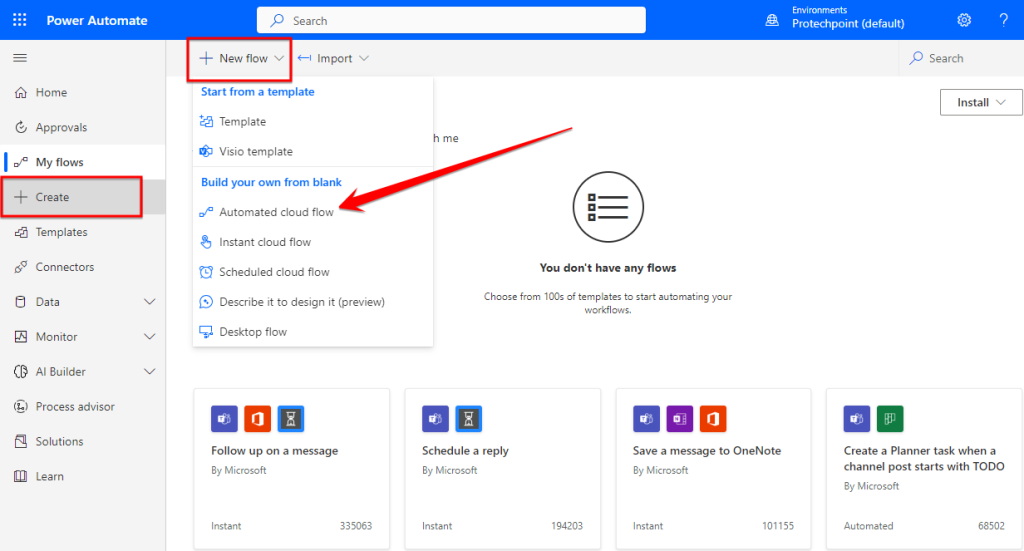The width and height of the screenshot is (1024, 551).
Task: Click the Start from a template heading
Action: pos(257,92)
